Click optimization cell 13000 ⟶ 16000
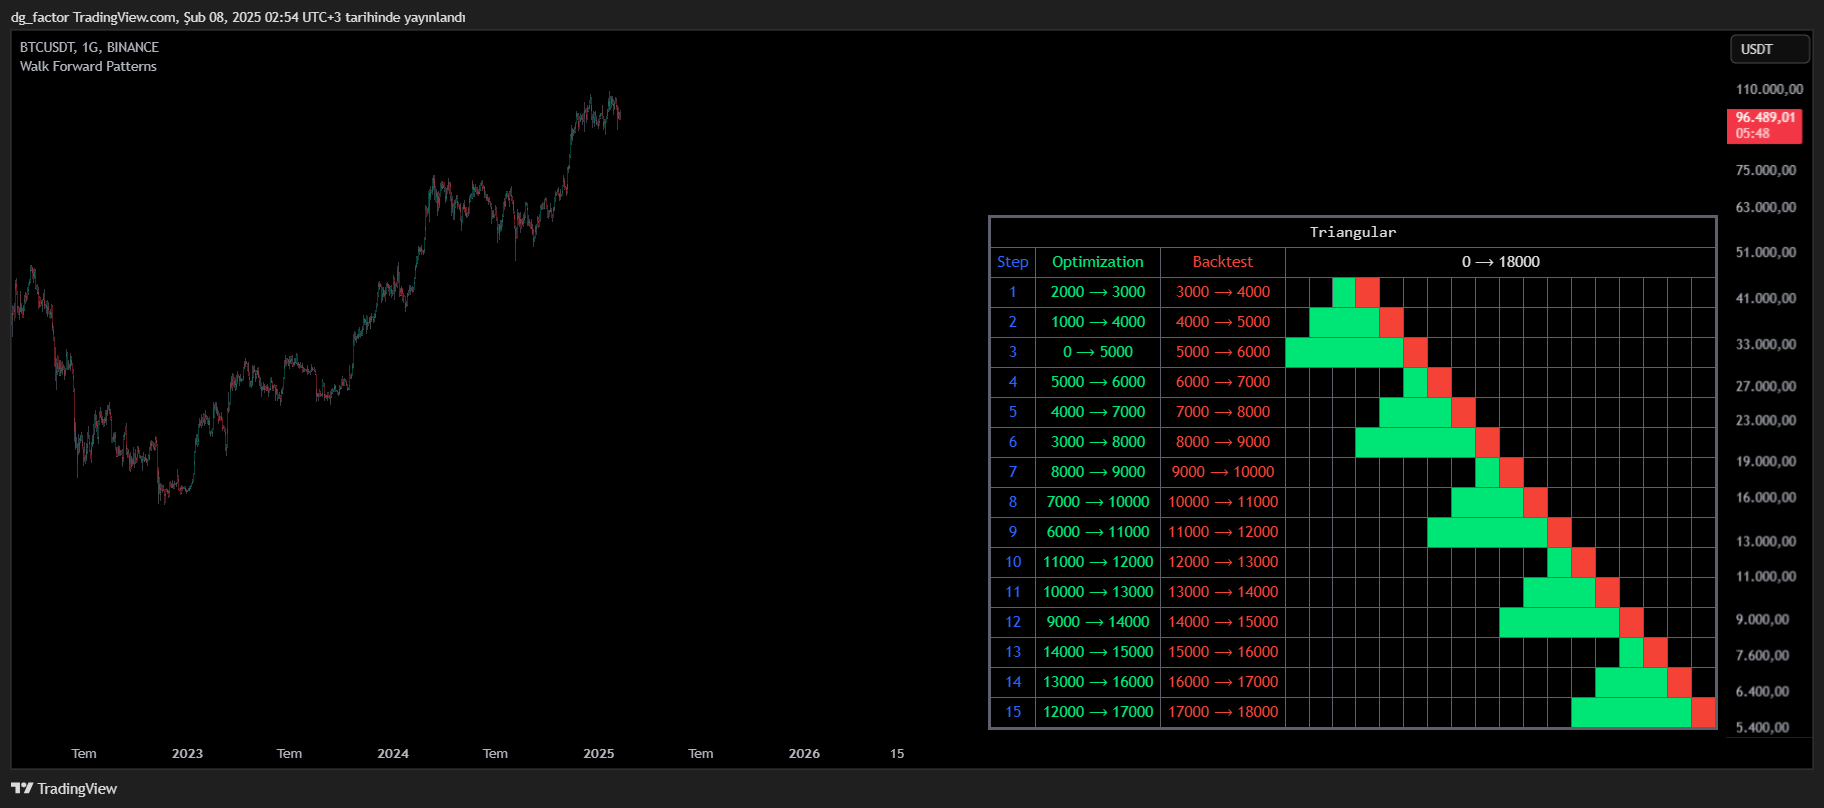The image size is (1824, 808). point(1098,682)
